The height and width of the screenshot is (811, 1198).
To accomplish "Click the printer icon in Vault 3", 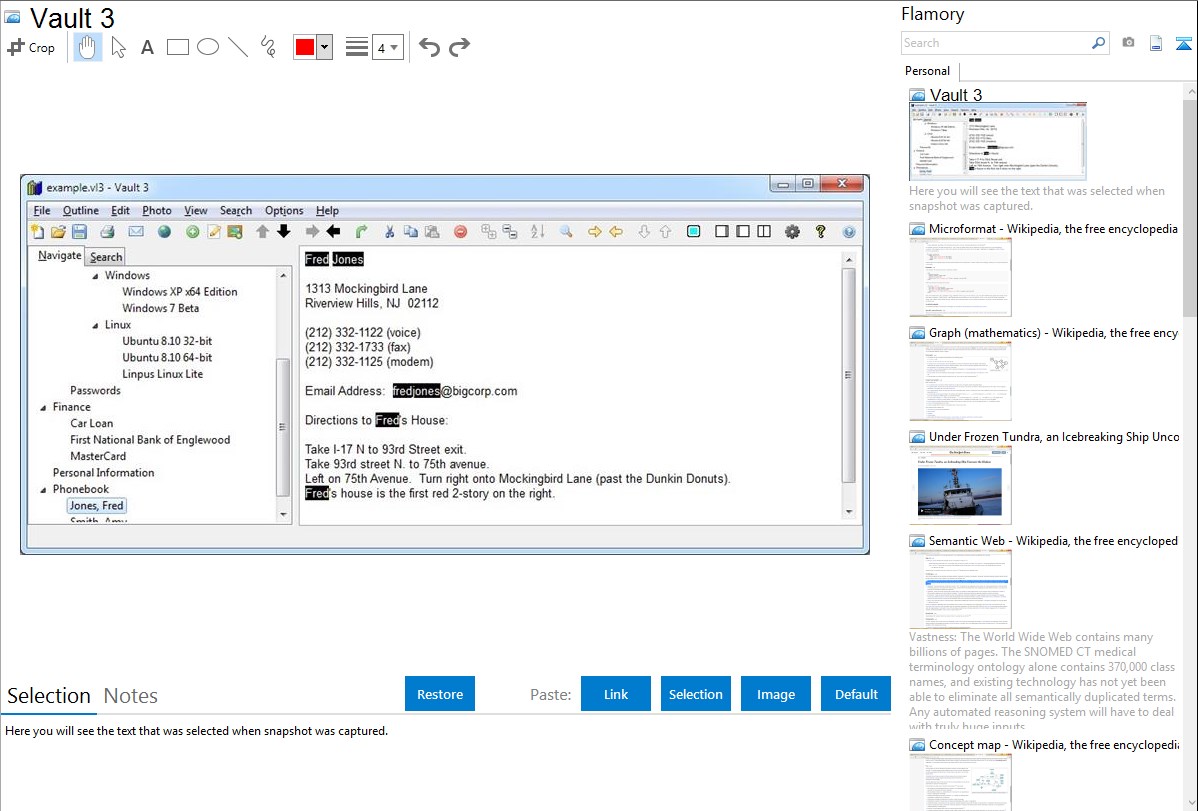I will tap(108, 232).
